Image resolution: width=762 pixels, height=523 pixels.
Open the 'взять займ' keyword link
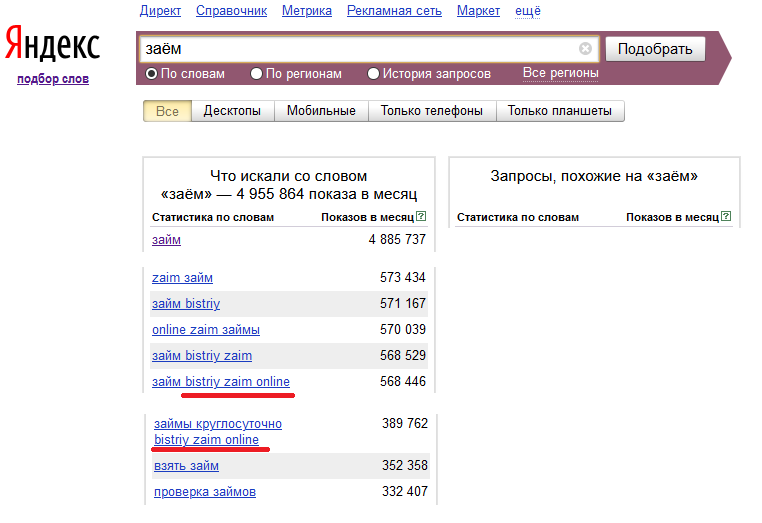point(187,466)
